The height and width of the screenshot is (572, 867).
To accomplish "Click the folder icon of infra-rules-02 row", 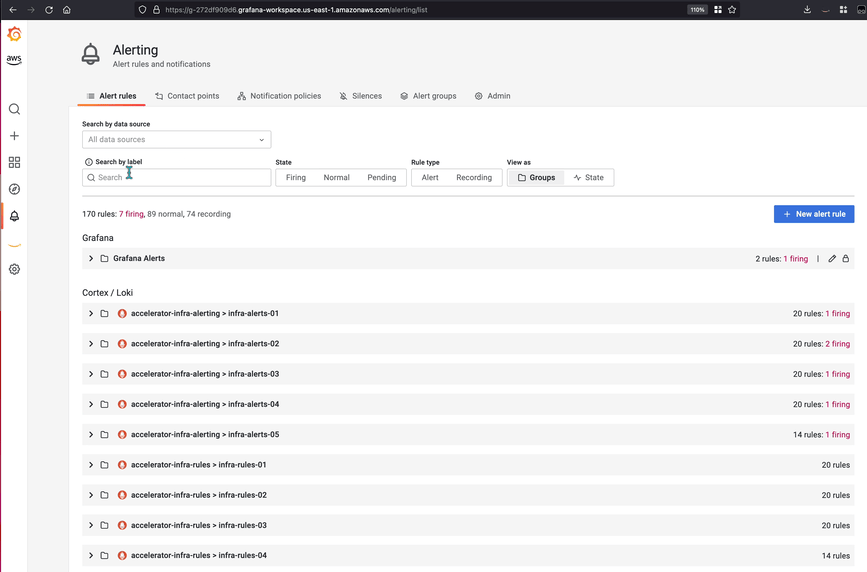I will (104, 495).
